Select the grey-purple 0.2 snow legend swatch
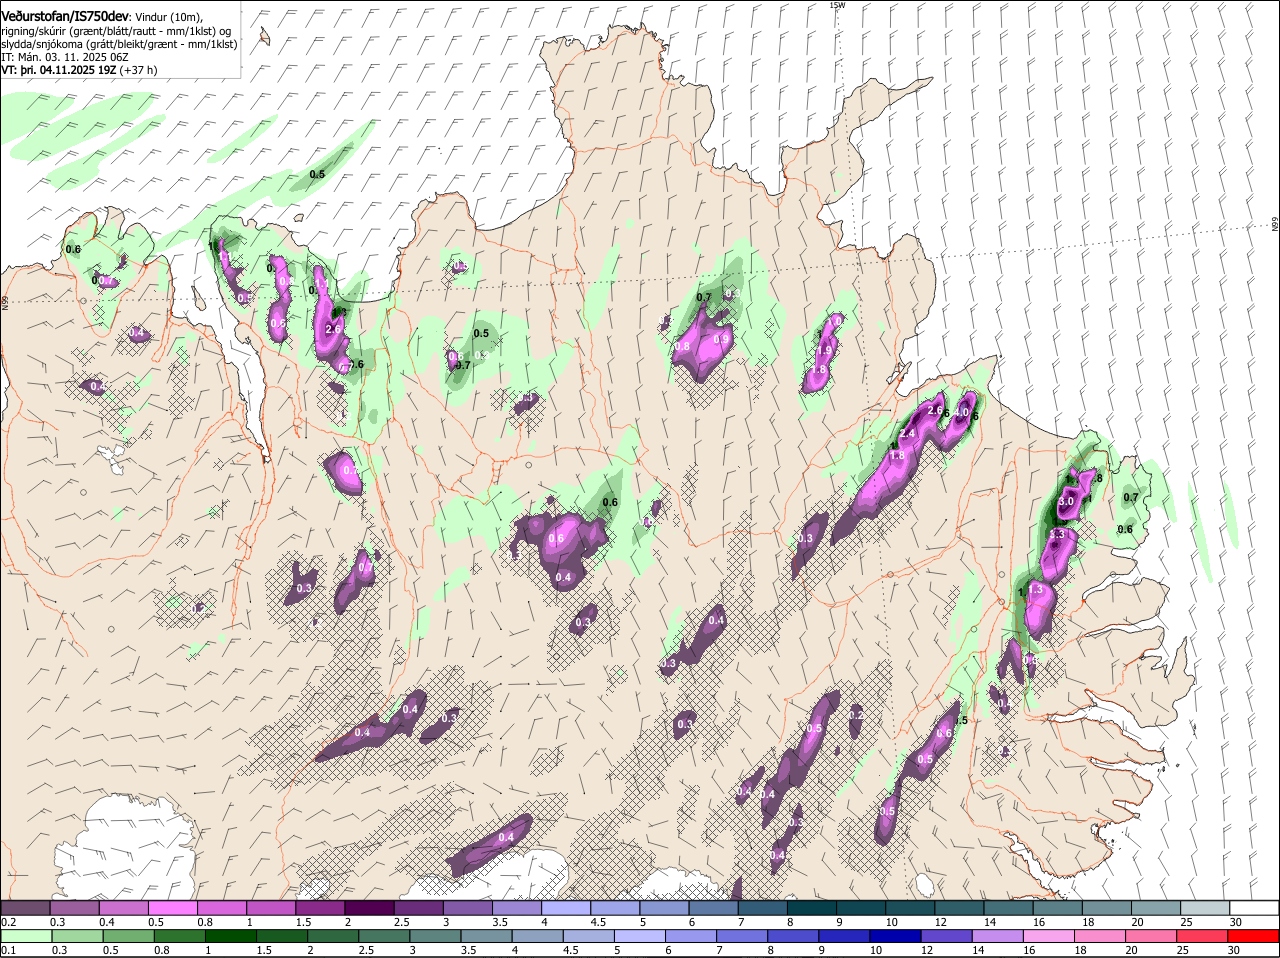Screen dimensions: 1280x958 [x=26, y=908]
